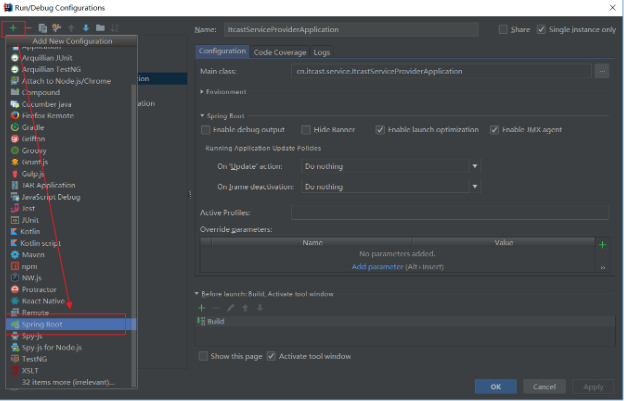Open the Main class browse ellipsis button

(x=602, y=71)
